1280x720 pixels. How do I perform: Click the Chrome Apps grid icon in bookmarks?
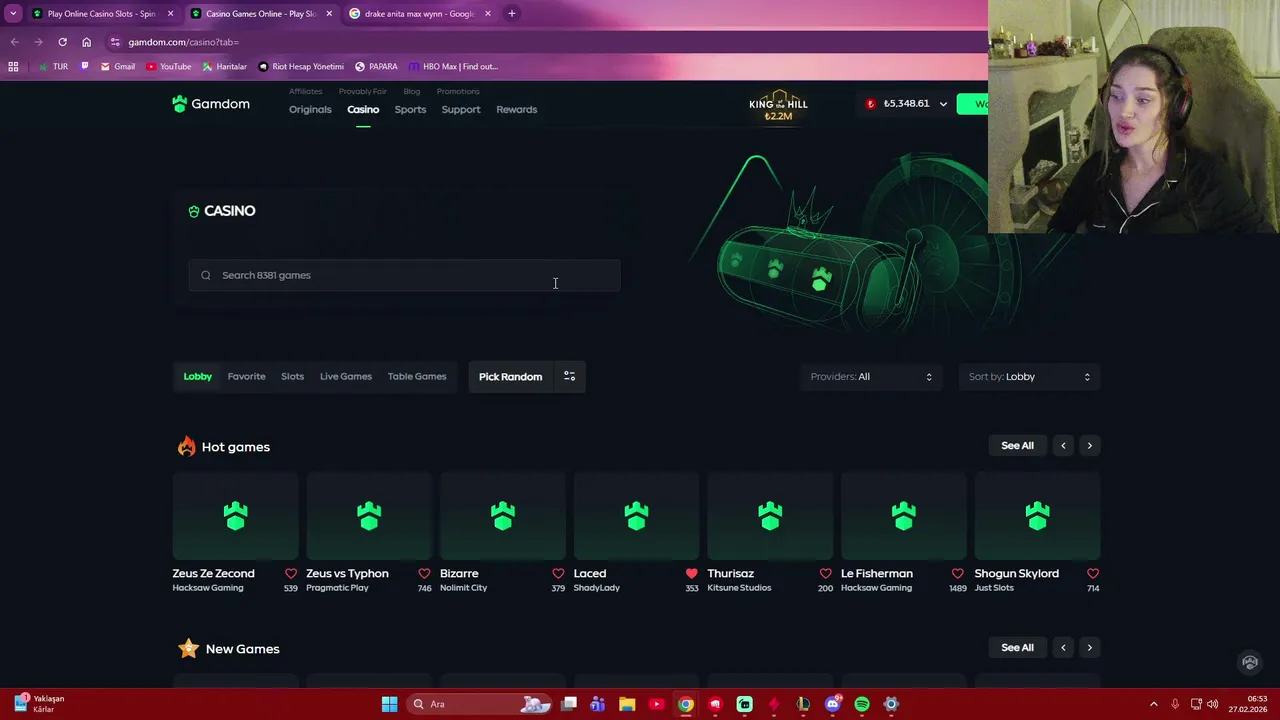click(x=13, y=67)
